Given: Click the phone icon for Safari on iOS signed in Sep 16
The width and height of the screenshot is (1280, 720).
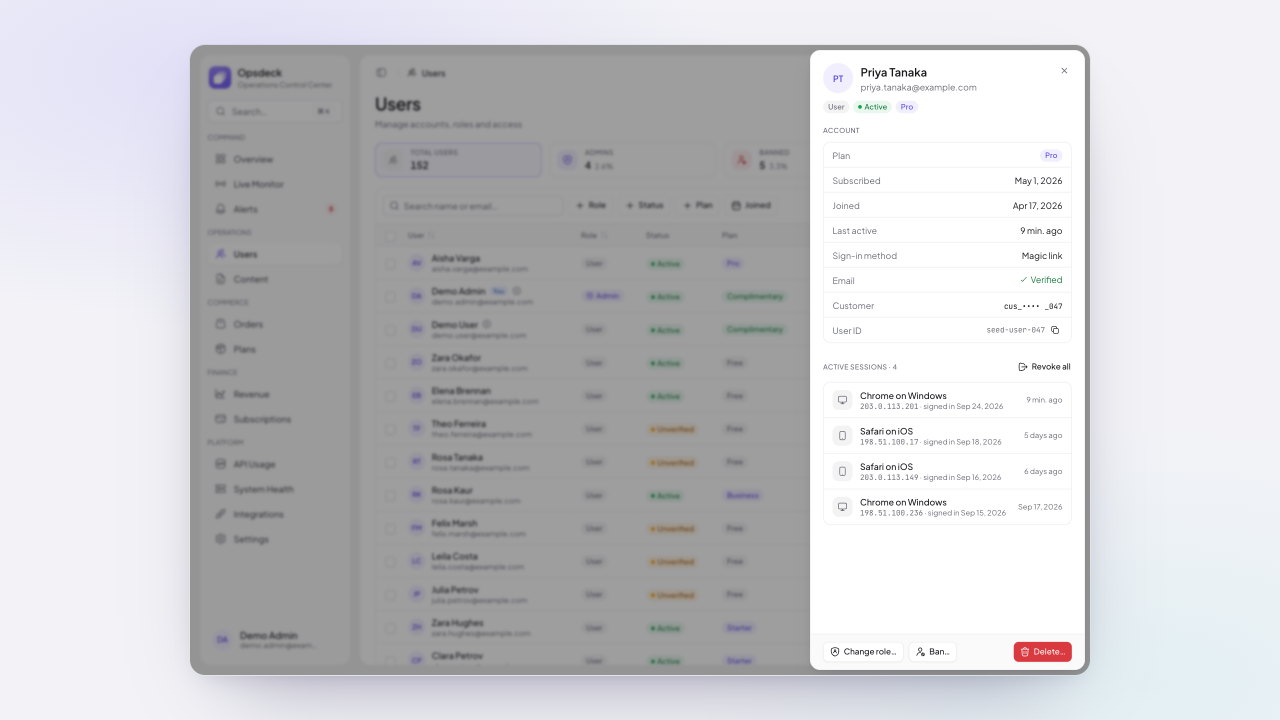Looking at the screenshot, I should pos(842,471).
